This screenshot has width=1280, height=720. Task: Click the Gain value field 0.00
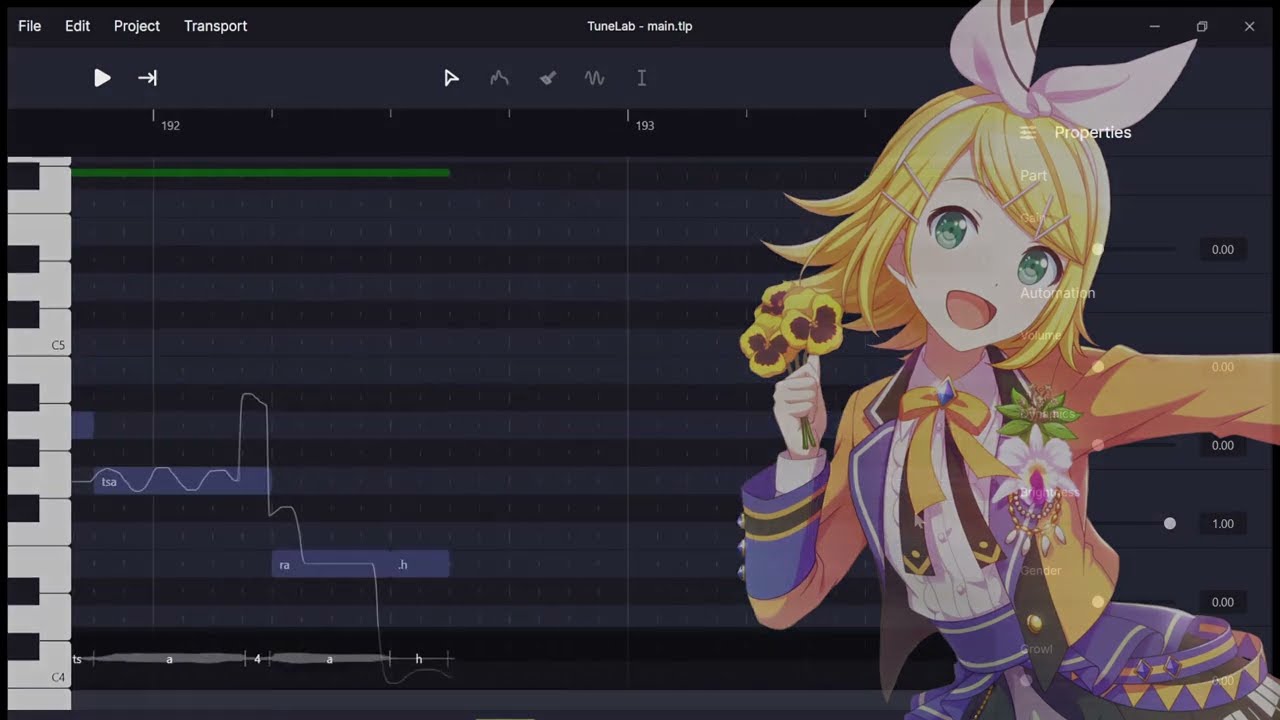tap(1223, 249)
